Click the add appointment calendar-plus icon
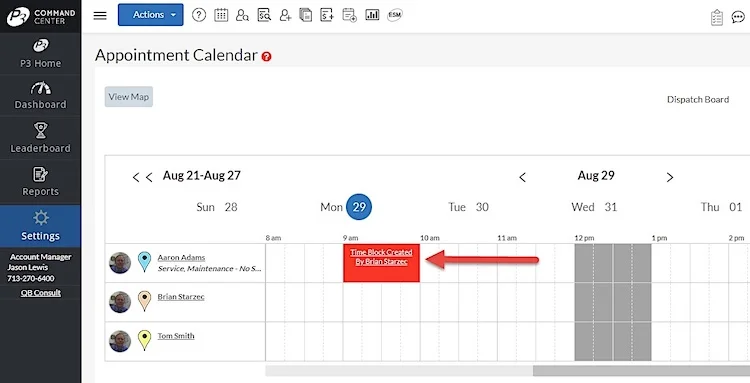 click(x=350, y=15)
